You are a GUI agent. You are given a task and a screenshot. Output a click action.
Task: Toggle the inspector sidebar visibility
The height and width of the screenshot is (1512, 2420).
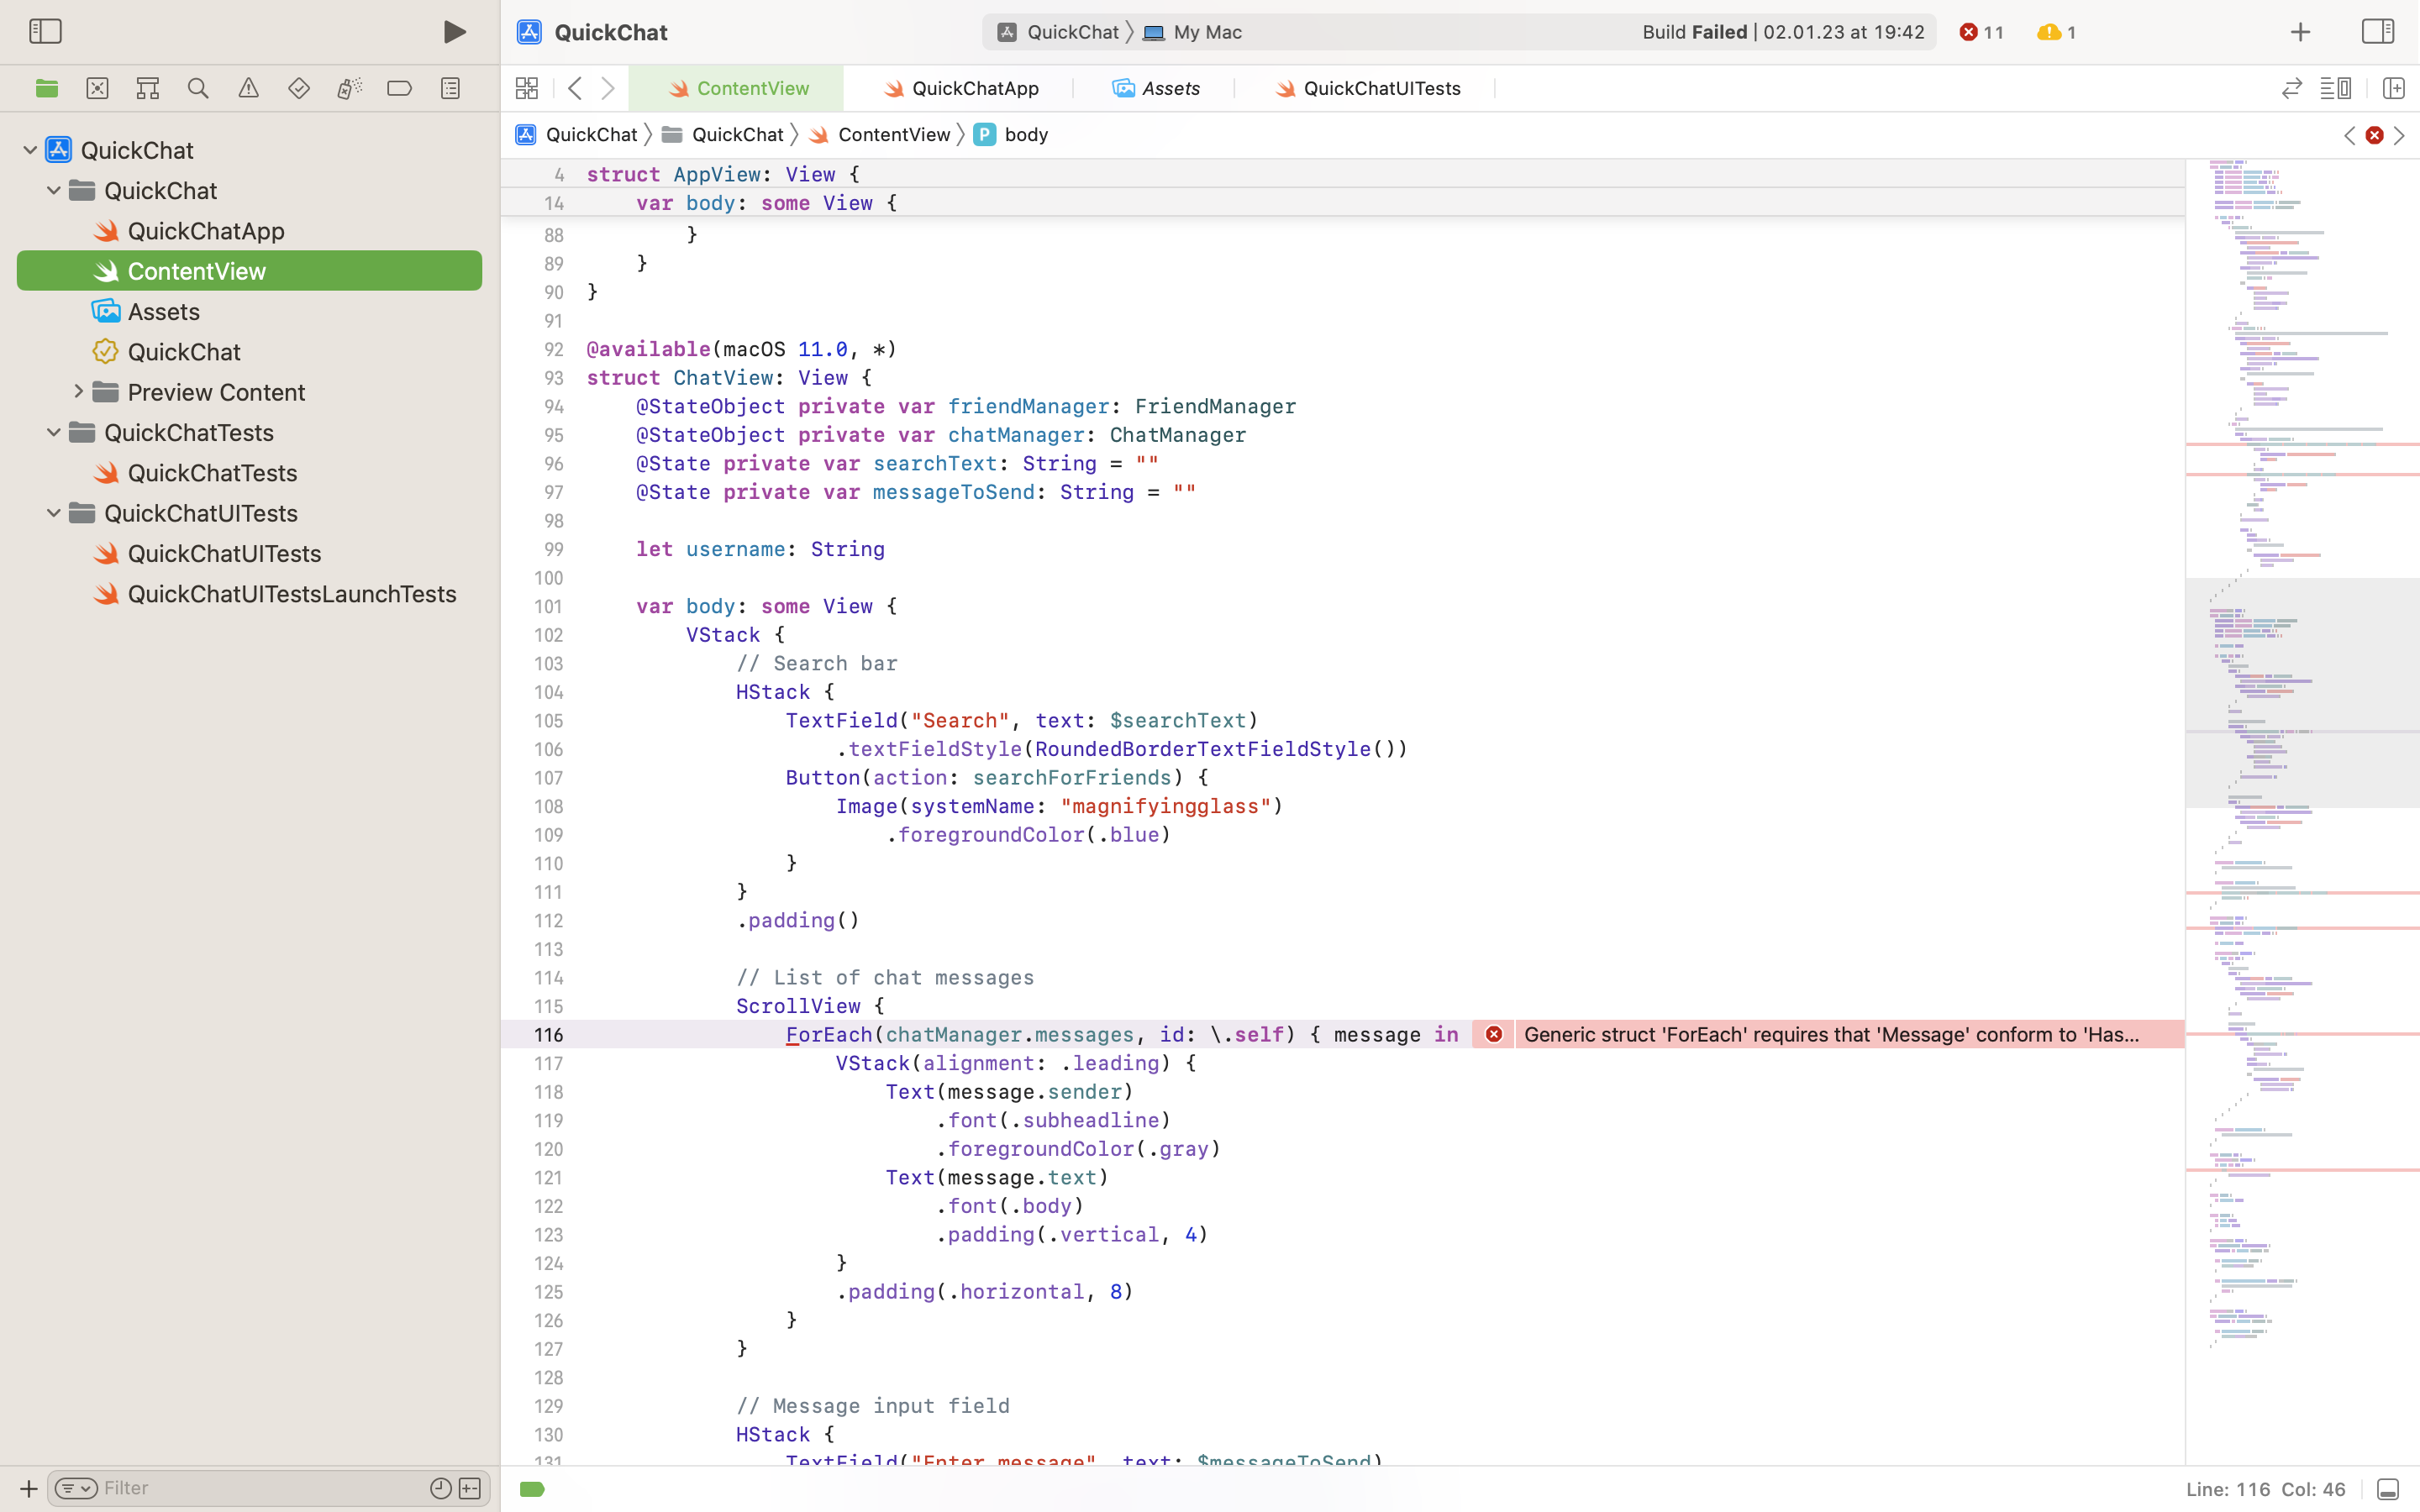click(2378, 31)
